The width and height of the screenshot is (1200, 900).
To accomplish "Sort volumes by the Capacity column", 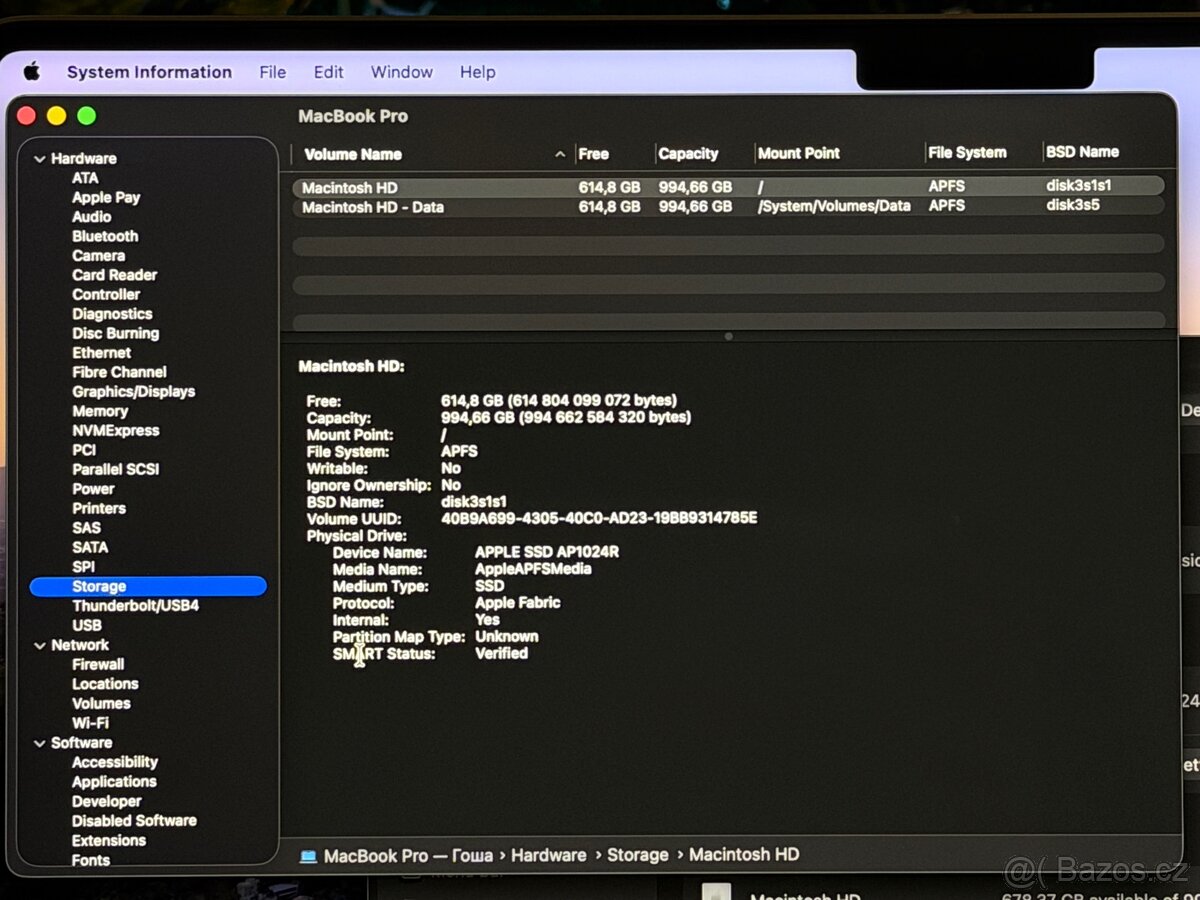I will (688, 153).
